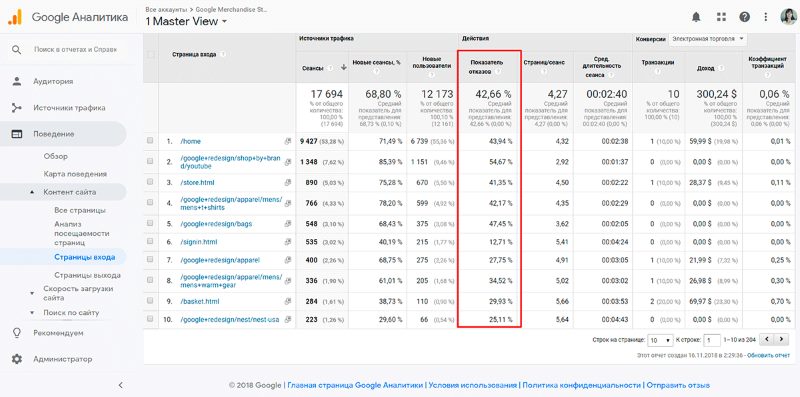Open nest-usa page in new window icon
The height and width of the screenshot is (397, 800).
(x=288, y=319)
